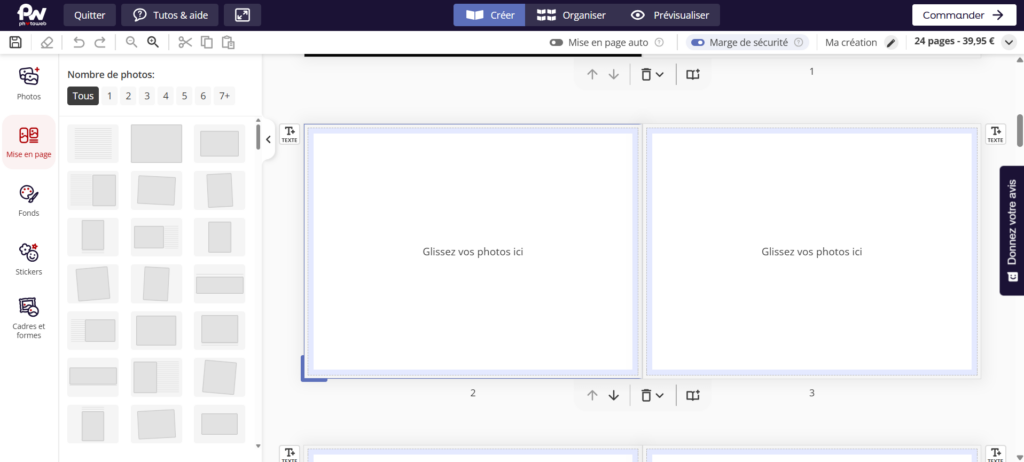Switch to the Prévisualiser tab

click(x=671, y=15)
